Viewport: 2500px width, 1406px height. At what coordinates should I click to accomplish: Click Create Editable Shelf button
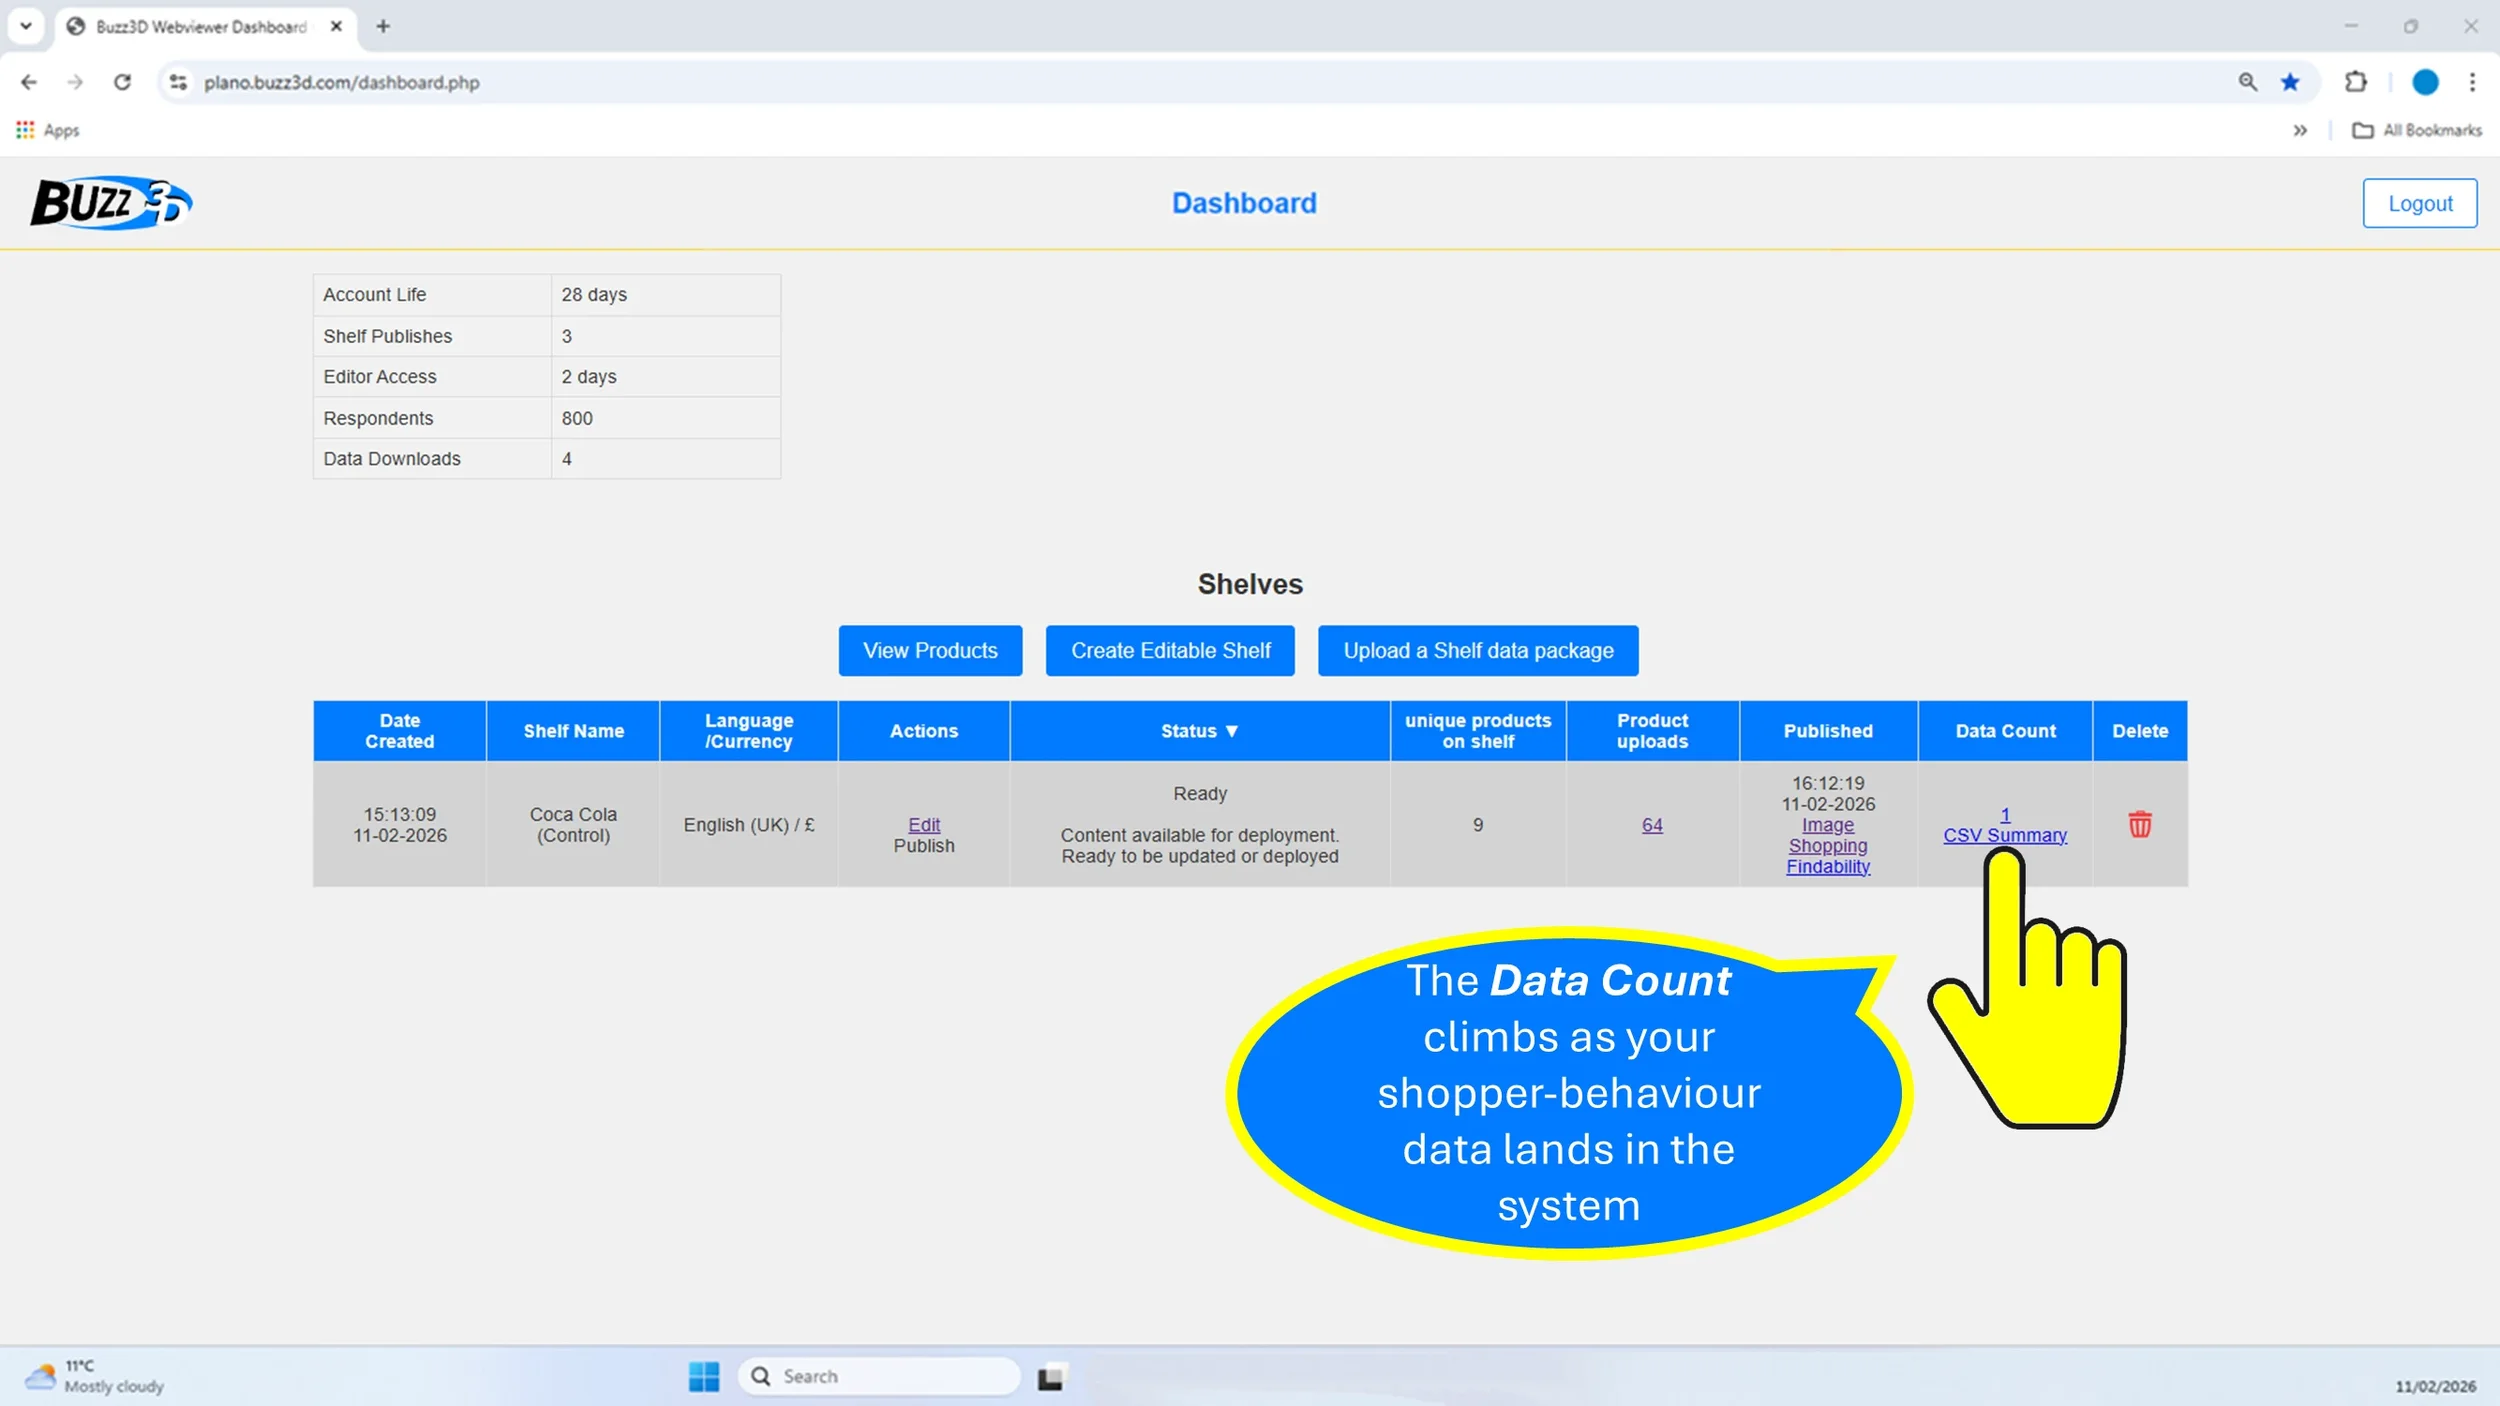click(x=1170, y=650)
